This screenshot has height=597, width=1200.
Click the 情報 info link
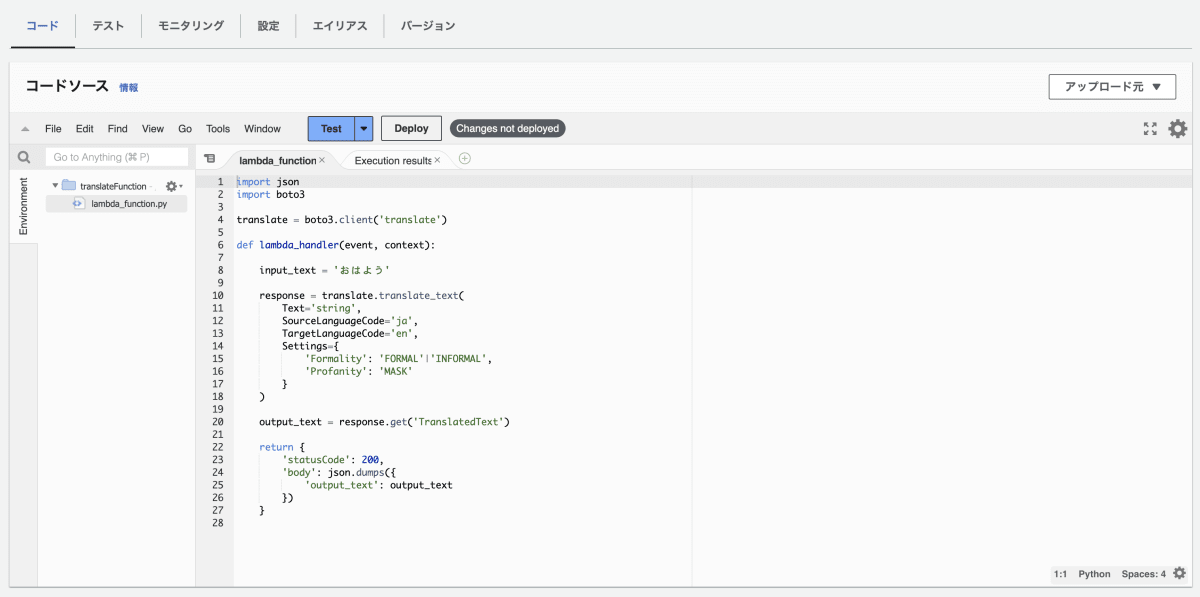tap(129, 88)
